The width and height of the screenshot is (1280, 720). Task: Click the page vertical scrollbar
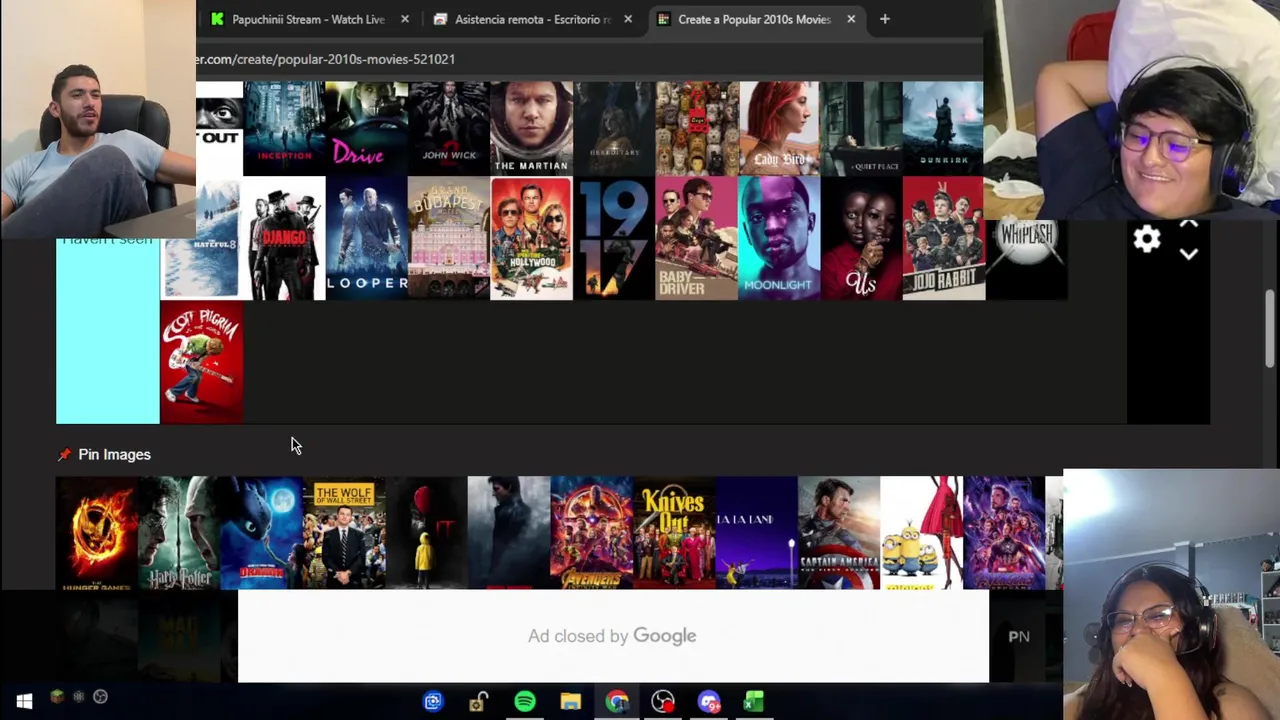pyautogui.click(x=1270, y=330)
